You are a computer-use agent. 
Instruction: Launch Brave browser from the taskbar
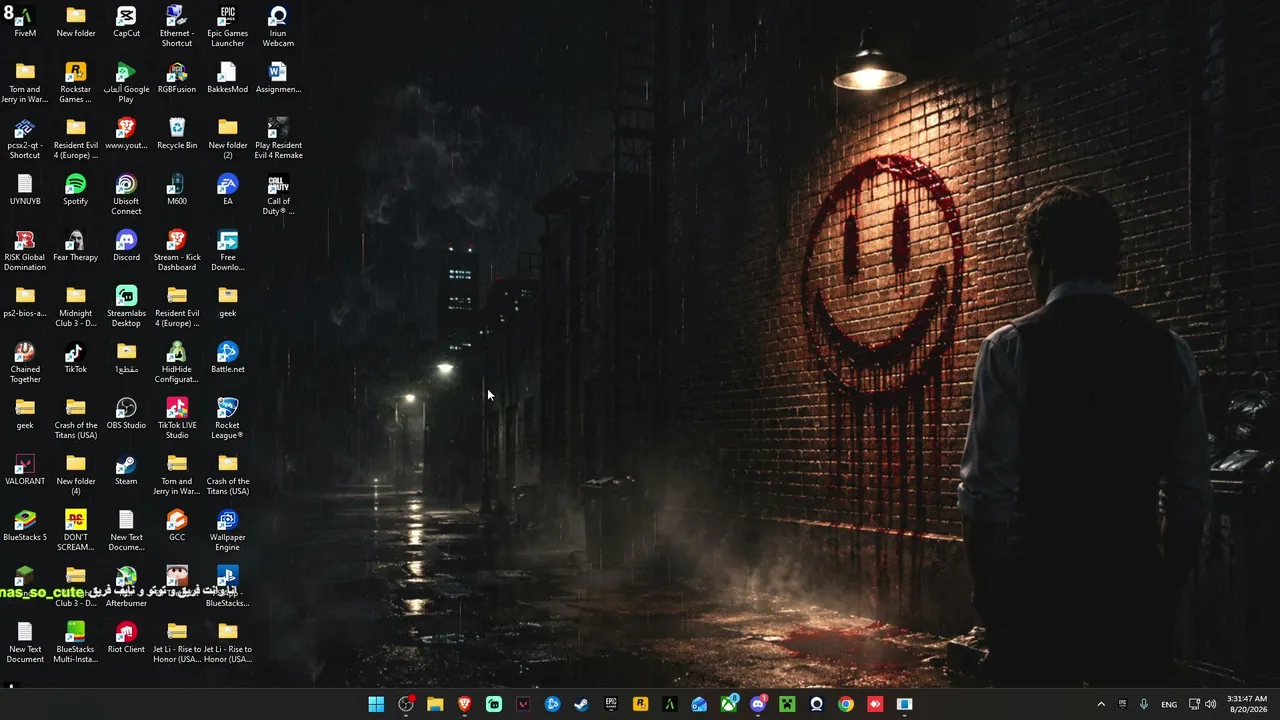464,704
